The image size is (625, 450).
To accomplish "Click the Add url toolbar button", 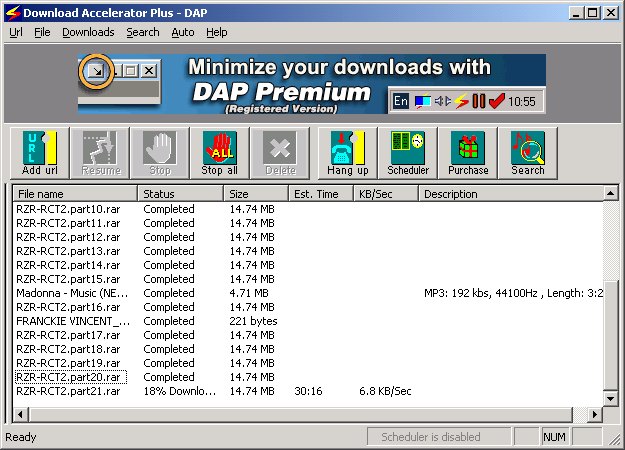I will [39, 153].
